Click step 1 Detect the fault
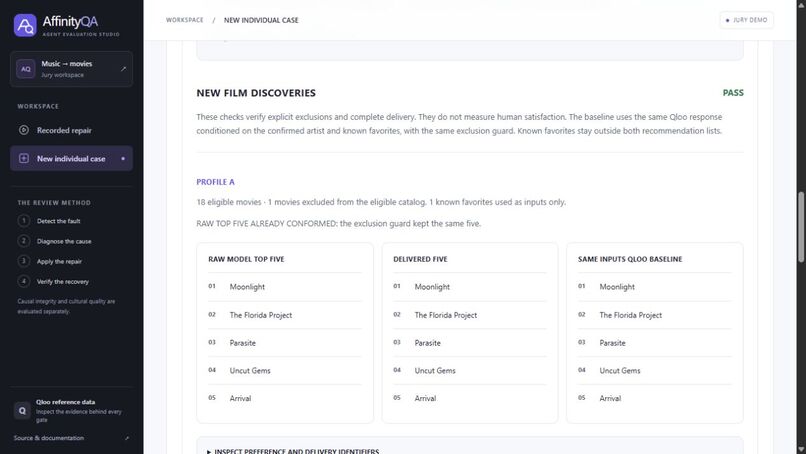Screen dimensions: 806x454 [x=58, y=221]
